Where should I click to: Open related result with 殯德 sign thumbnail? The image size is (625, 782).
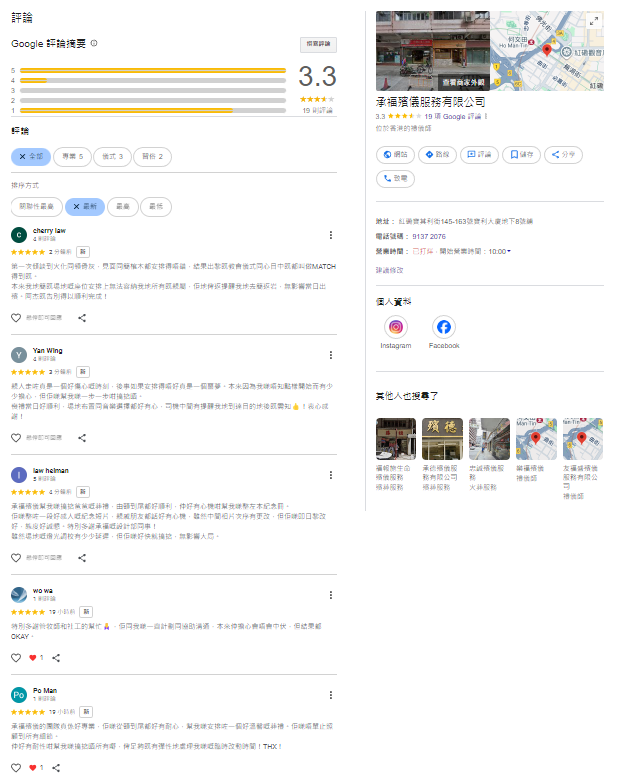pos(442,439)
